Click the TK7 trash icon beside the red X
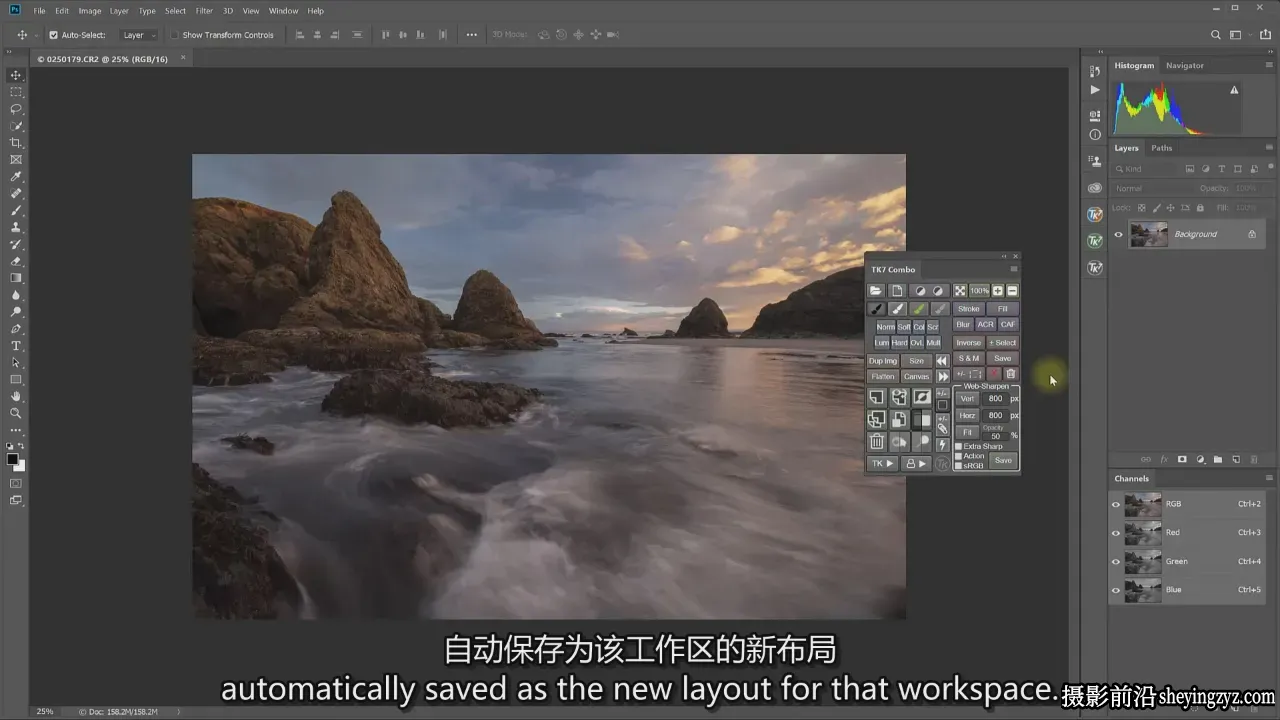 tap(1011, 373)
